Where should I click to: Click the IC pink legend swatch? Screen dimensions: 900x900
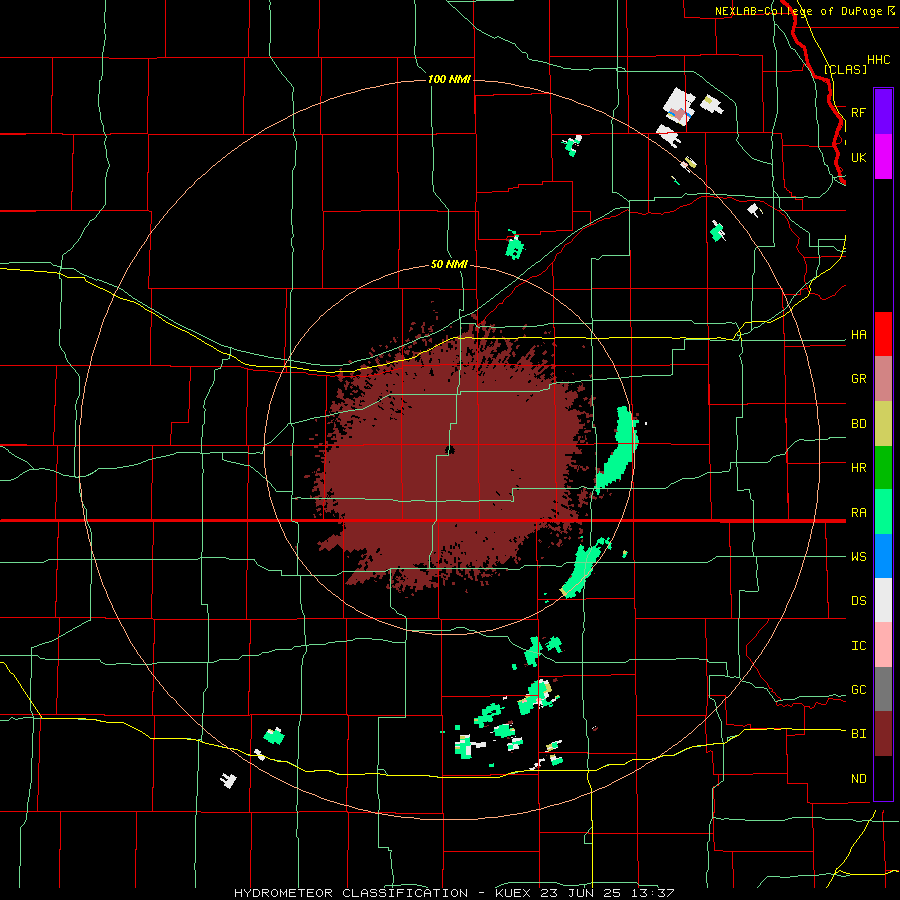883,645
